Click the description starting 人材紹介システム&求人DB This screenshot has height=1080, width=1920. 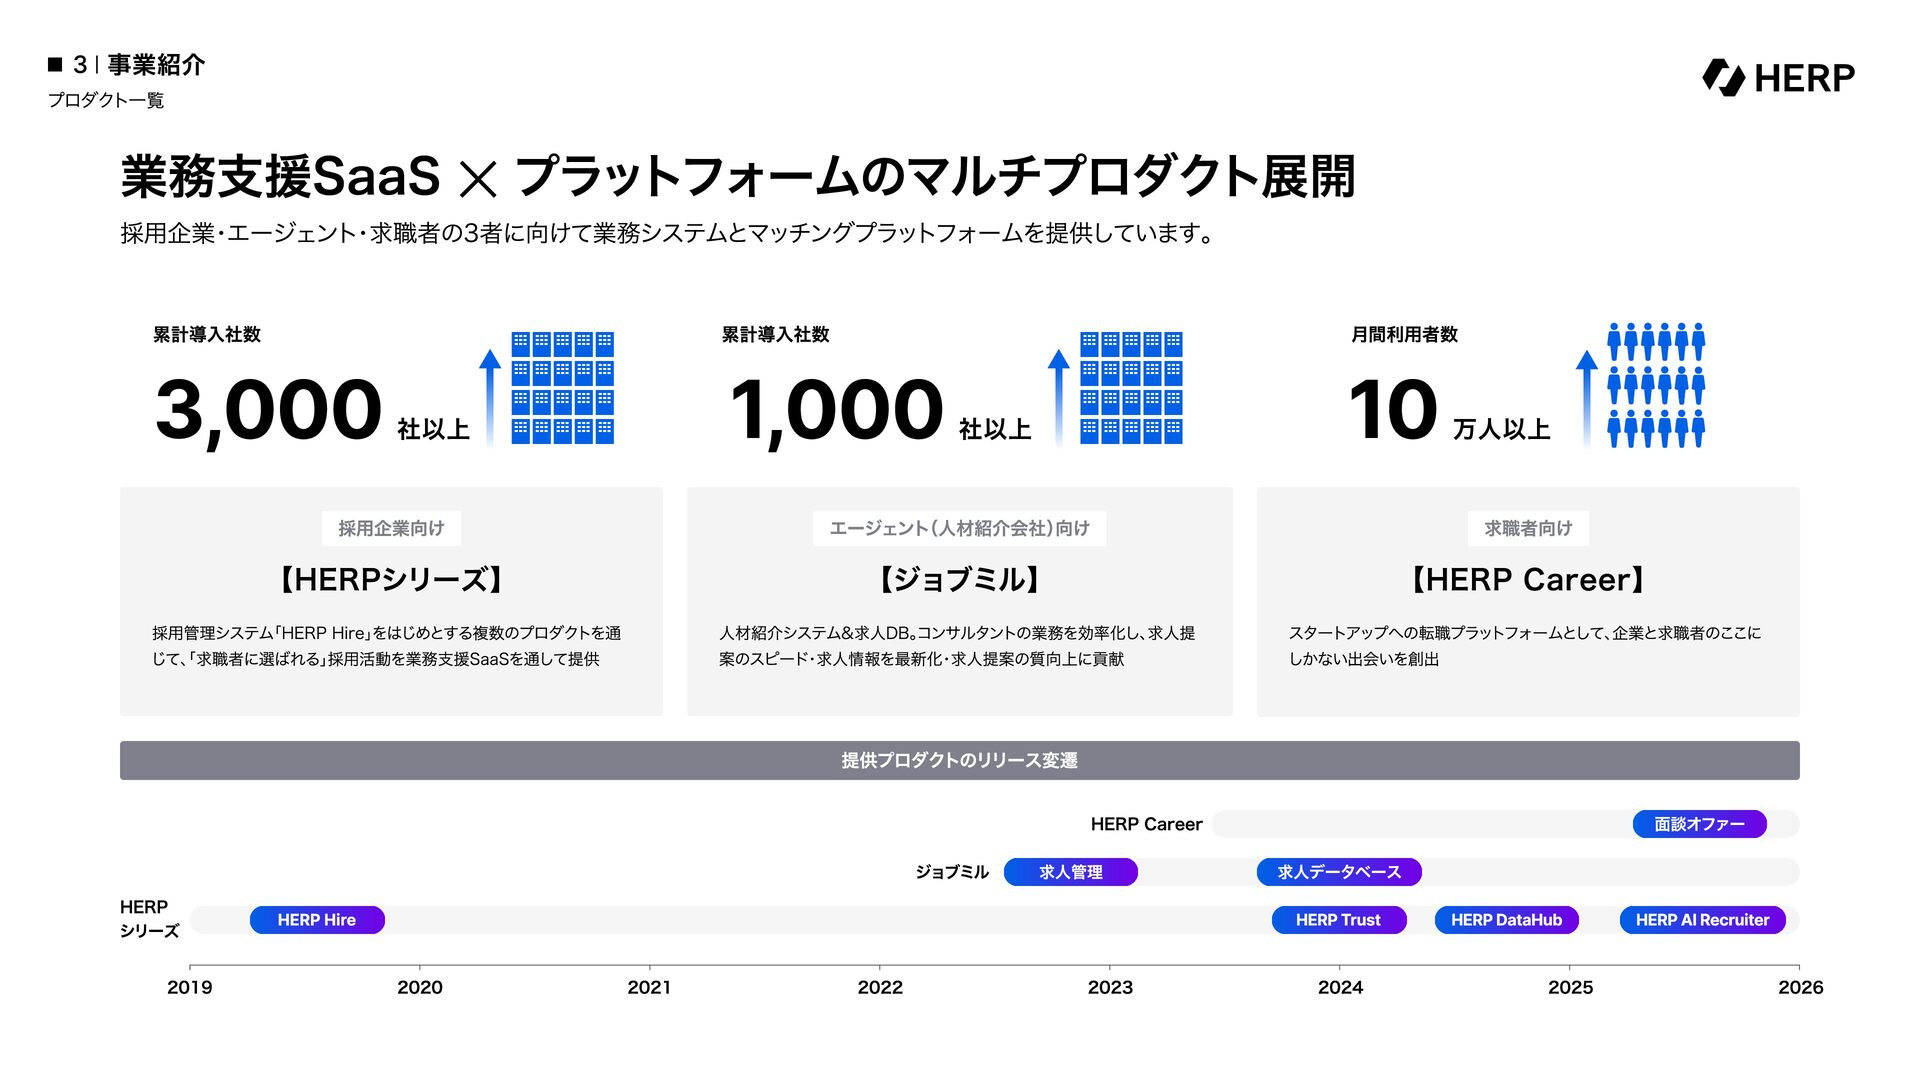[957, 646]
